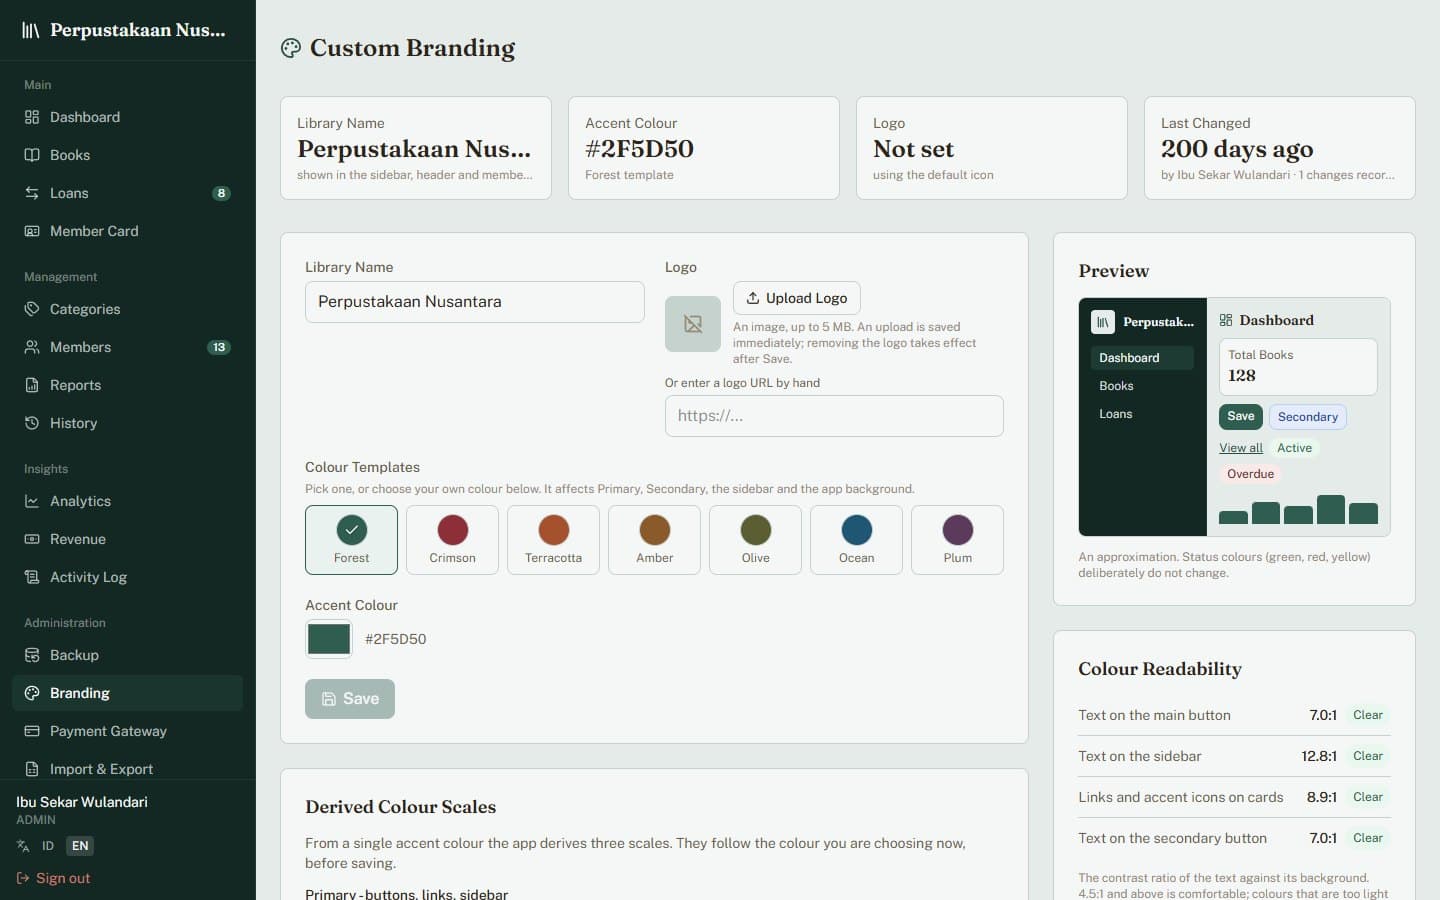
Task: Select the Crimson colour template
Action: [x=452, y=540]
